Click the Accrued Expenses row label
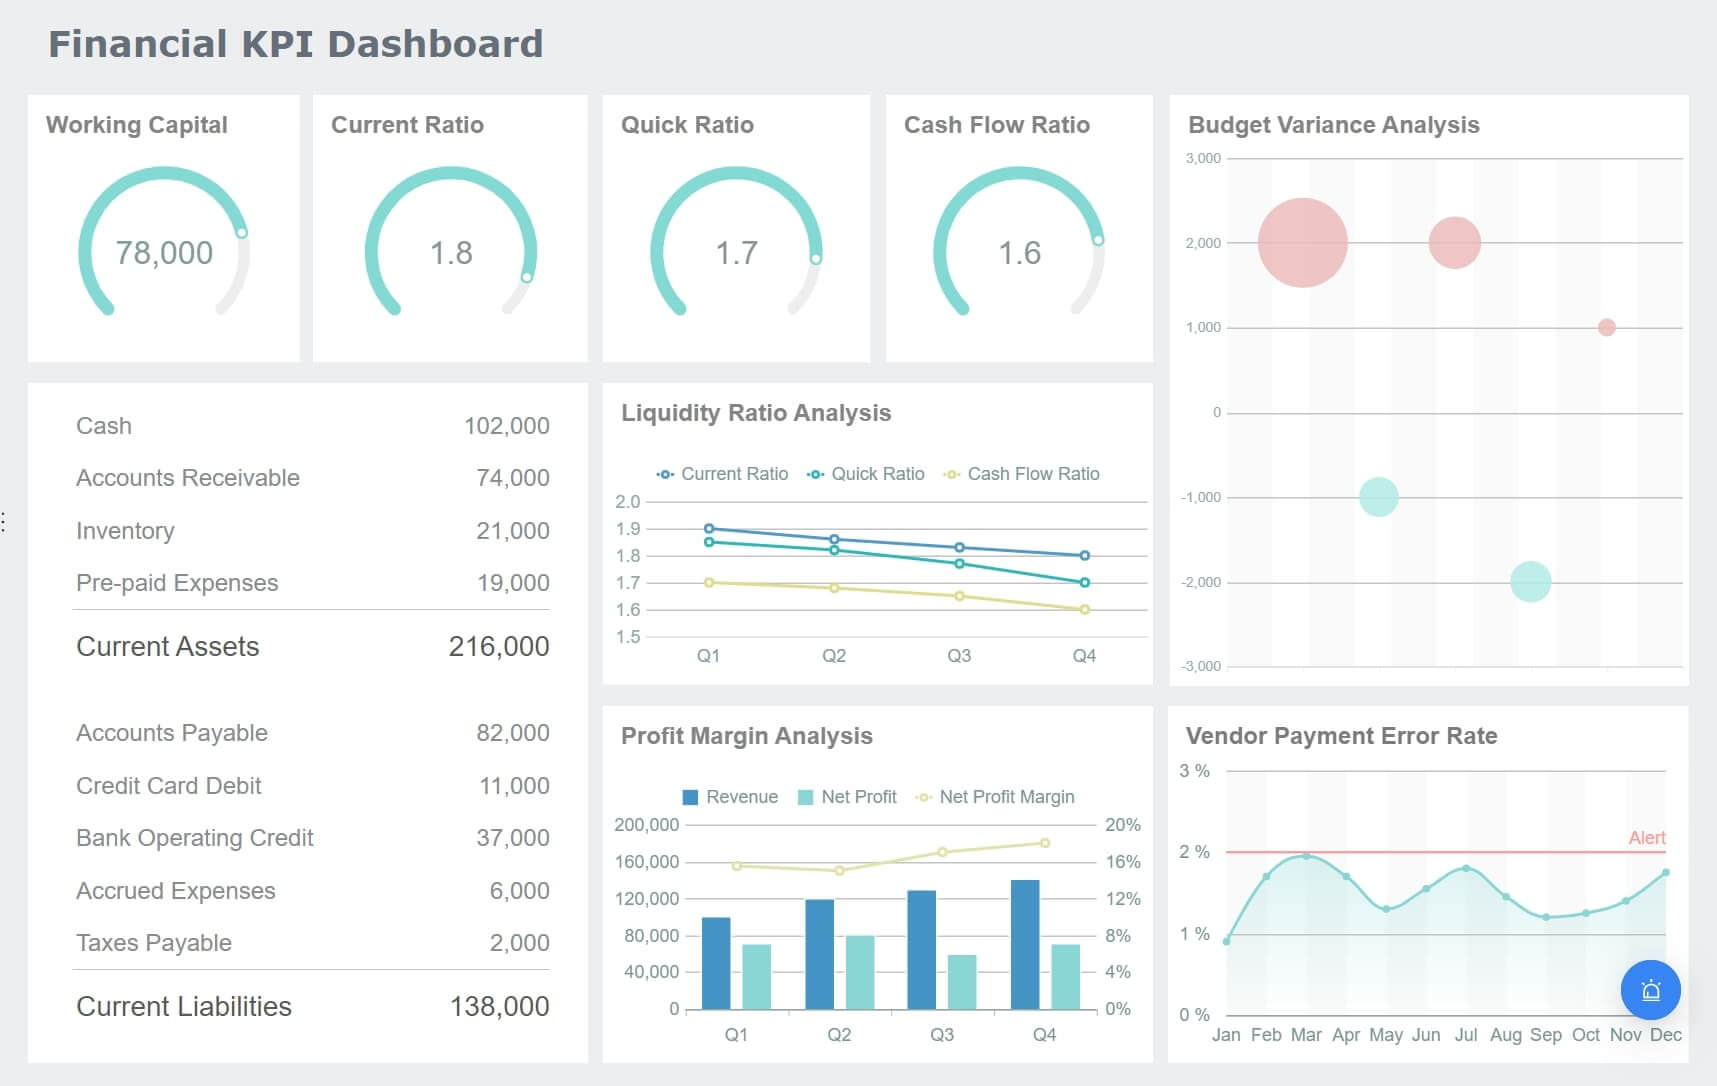 [176, 891]
